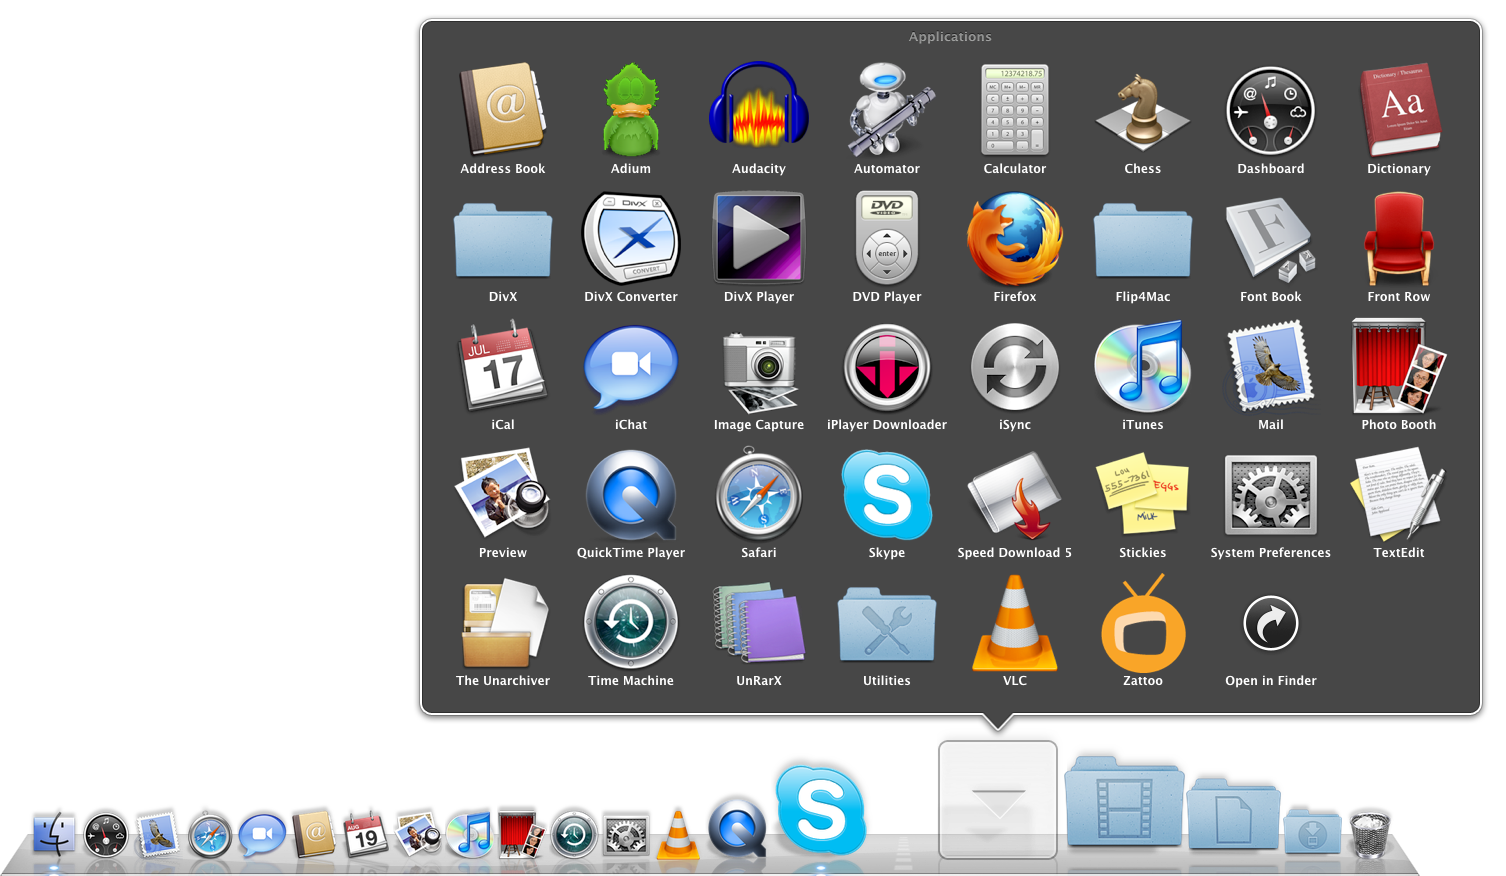Open Firefox browser
This screenshot has height=876, width=1506.
coord(1015,238)
